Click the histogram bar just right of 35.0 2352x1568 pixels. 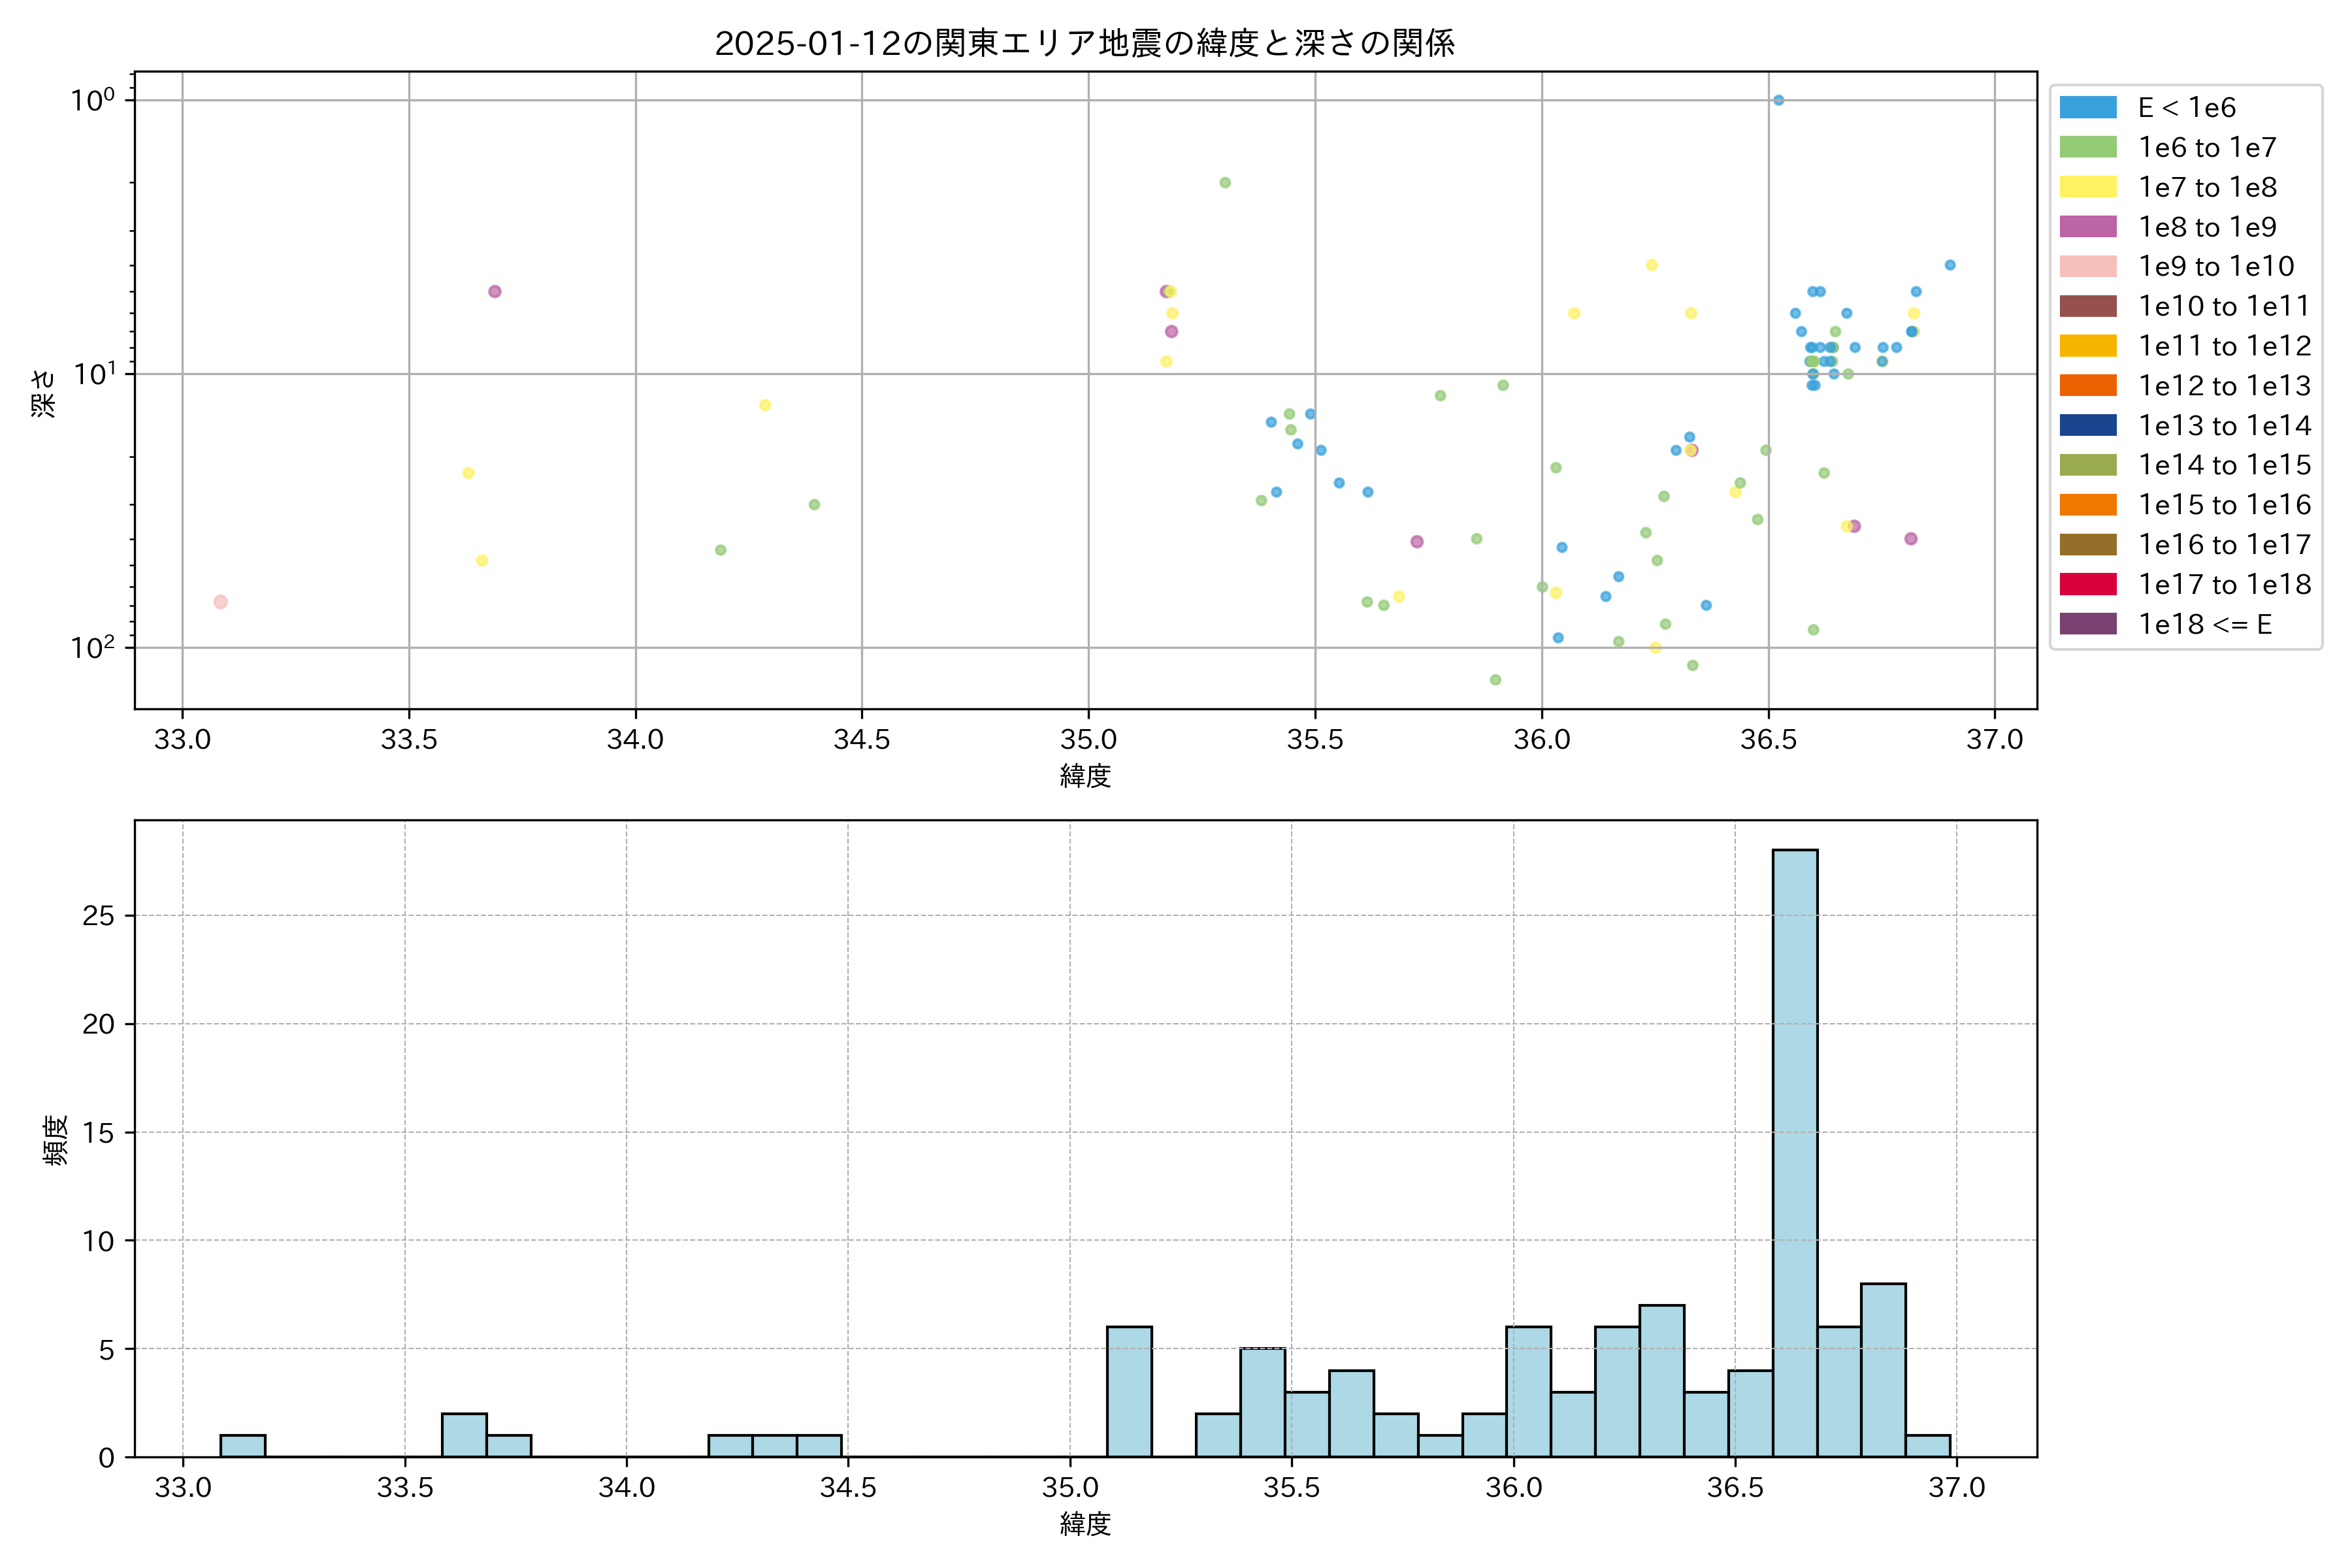point(1129,1391)
